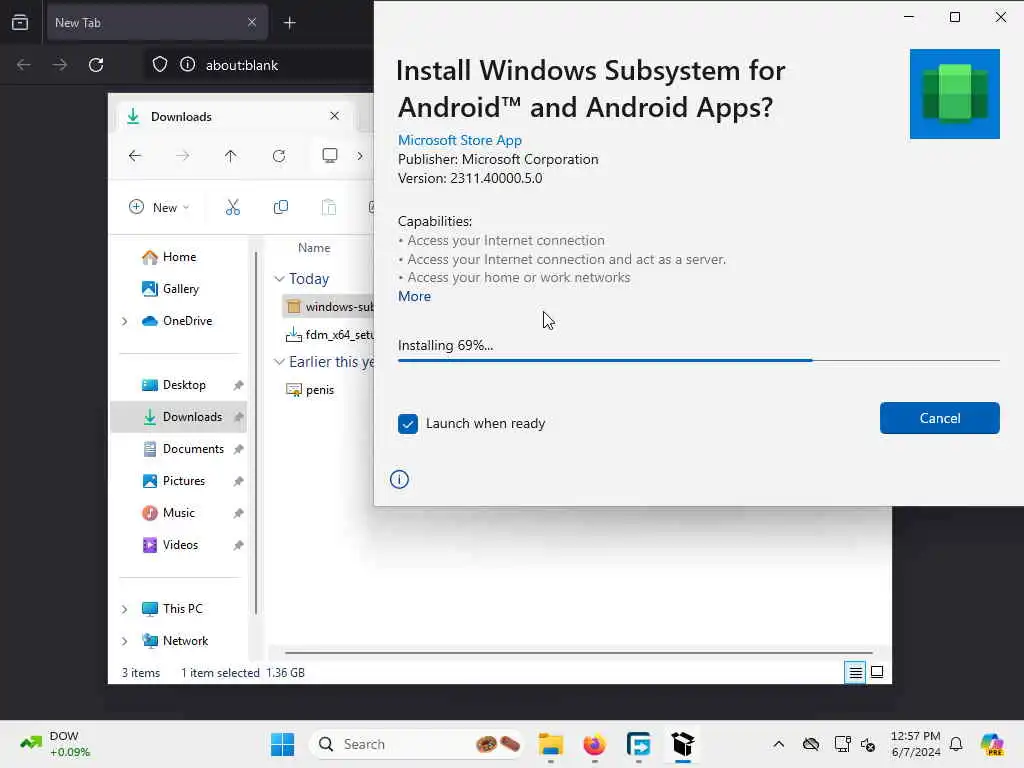Click the OneDrive cloud tray icon
The width and height of the screenshot is (1024, 768).
coord(811,744)
